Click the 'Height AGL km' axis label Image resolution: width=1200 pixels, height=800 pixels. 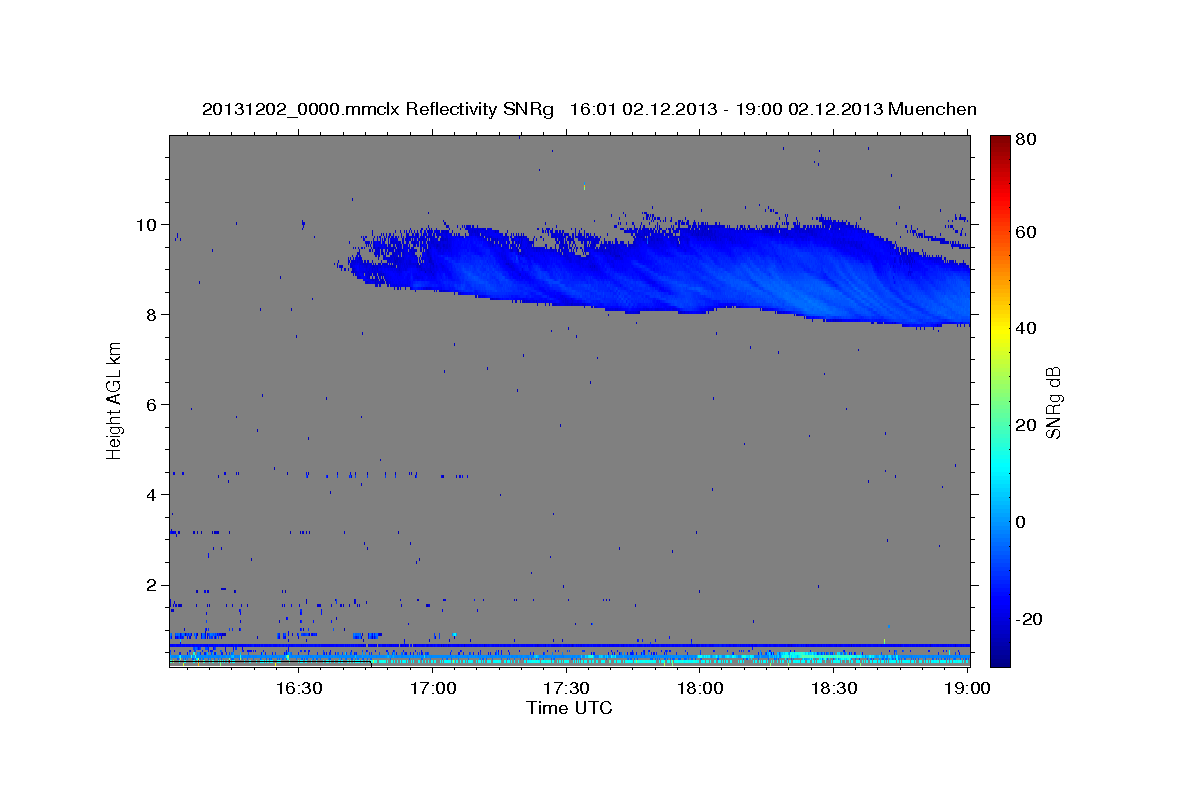coord(115,401)
